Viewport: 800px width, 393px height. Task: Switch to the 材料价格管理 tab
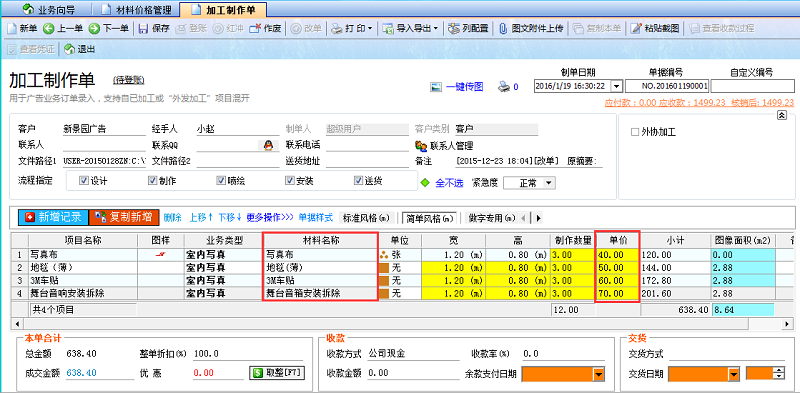[138, 10]
